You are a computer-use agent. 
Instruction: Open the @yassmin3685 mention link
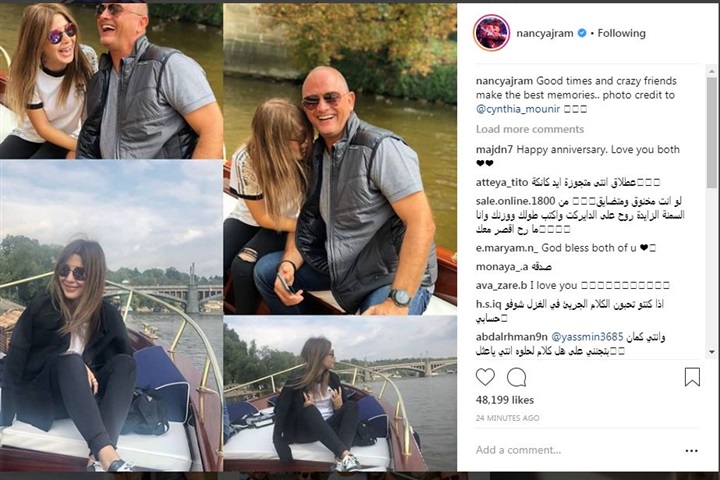pos(587,337)
